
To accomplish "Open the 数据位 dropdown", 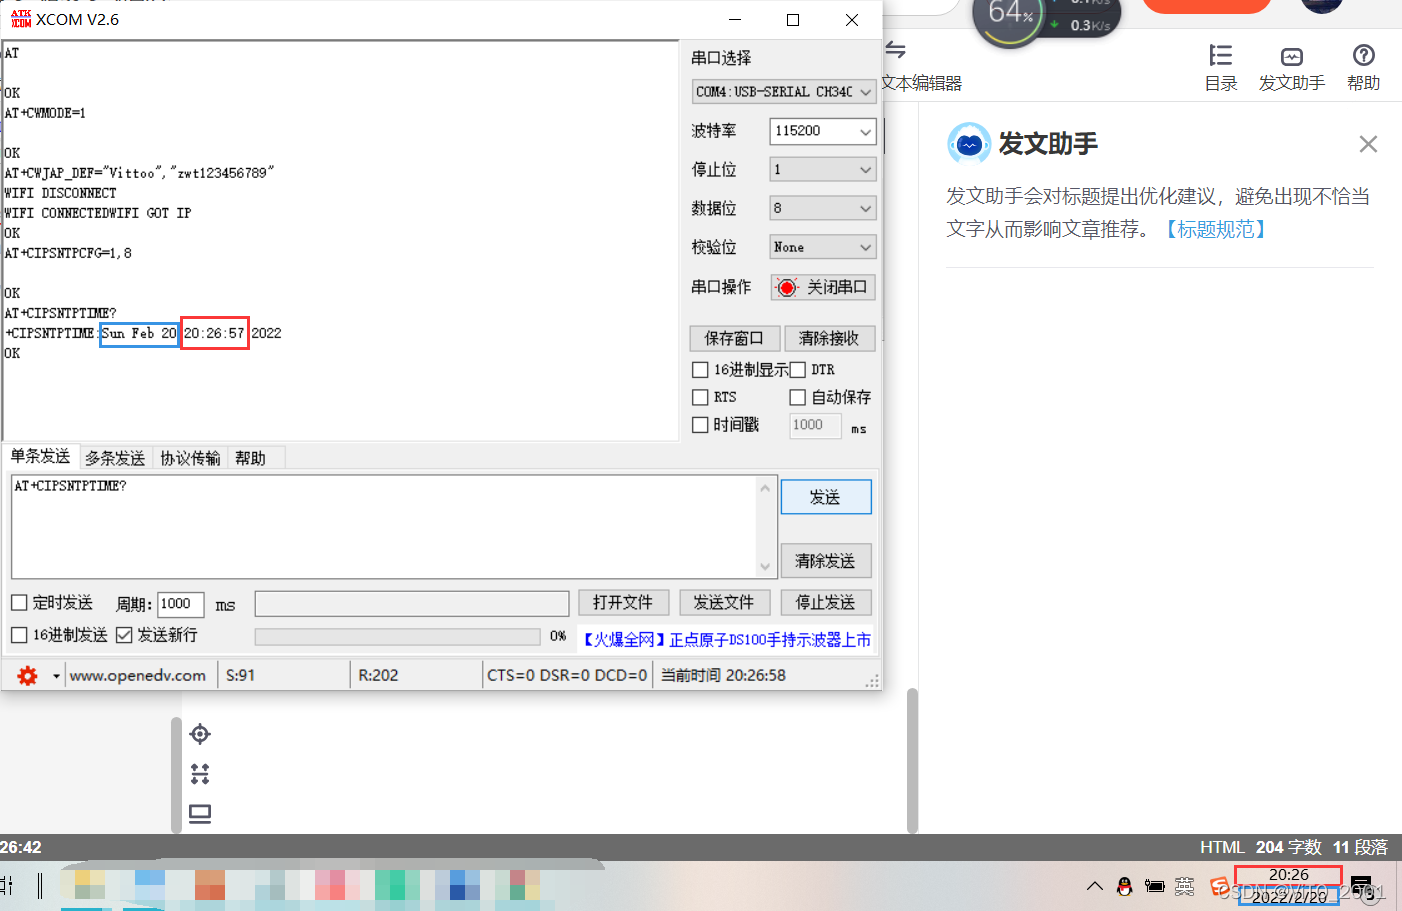I will [823, 208].
